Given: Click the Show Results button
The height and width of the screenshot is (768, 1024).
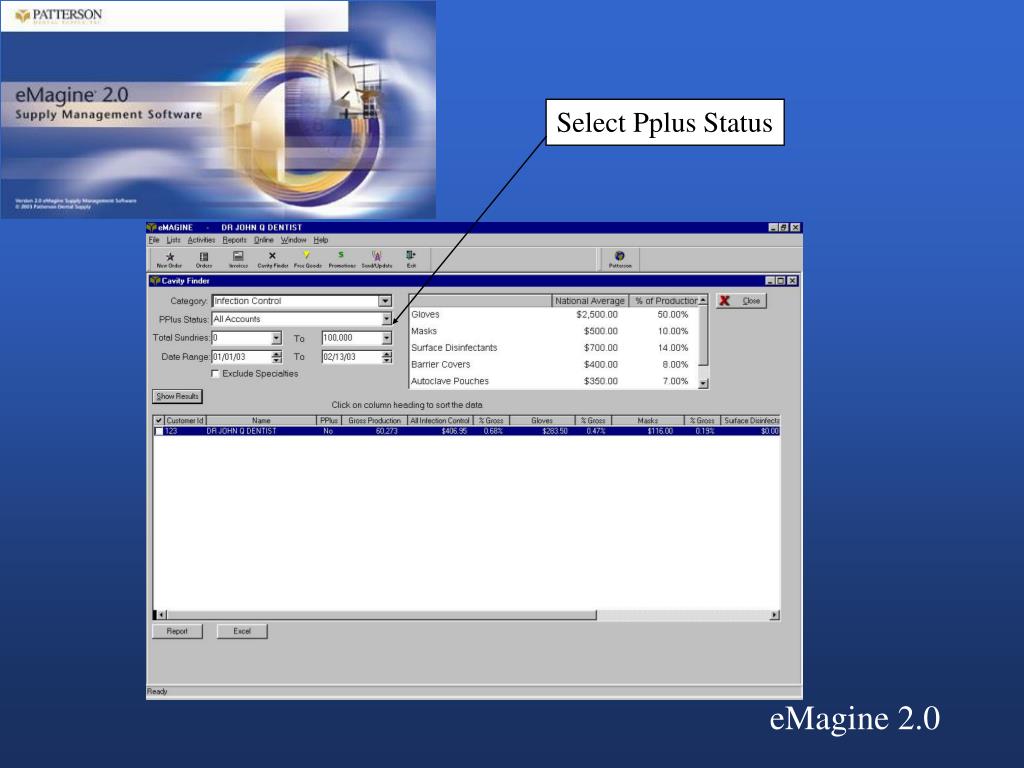Looking at the screenshot, I should pyautogui.click(x=177, y=396).
